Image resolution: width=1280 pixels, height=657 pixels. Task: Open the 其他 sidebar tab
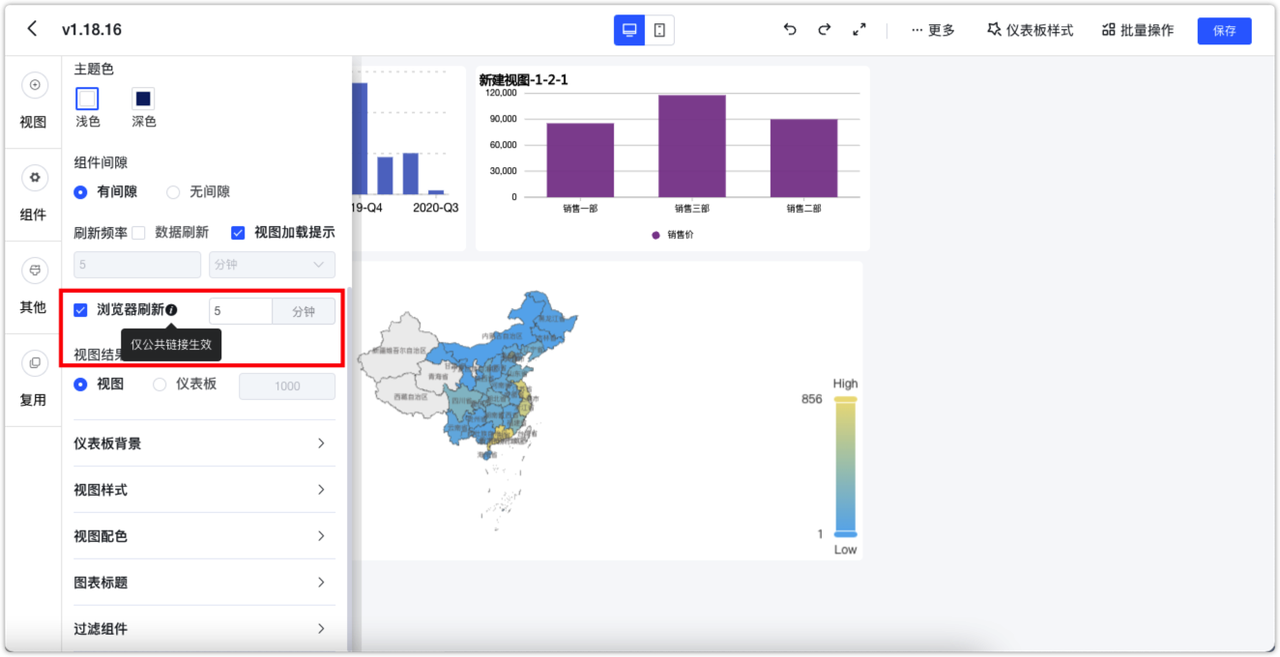click(x=34, y=287)
